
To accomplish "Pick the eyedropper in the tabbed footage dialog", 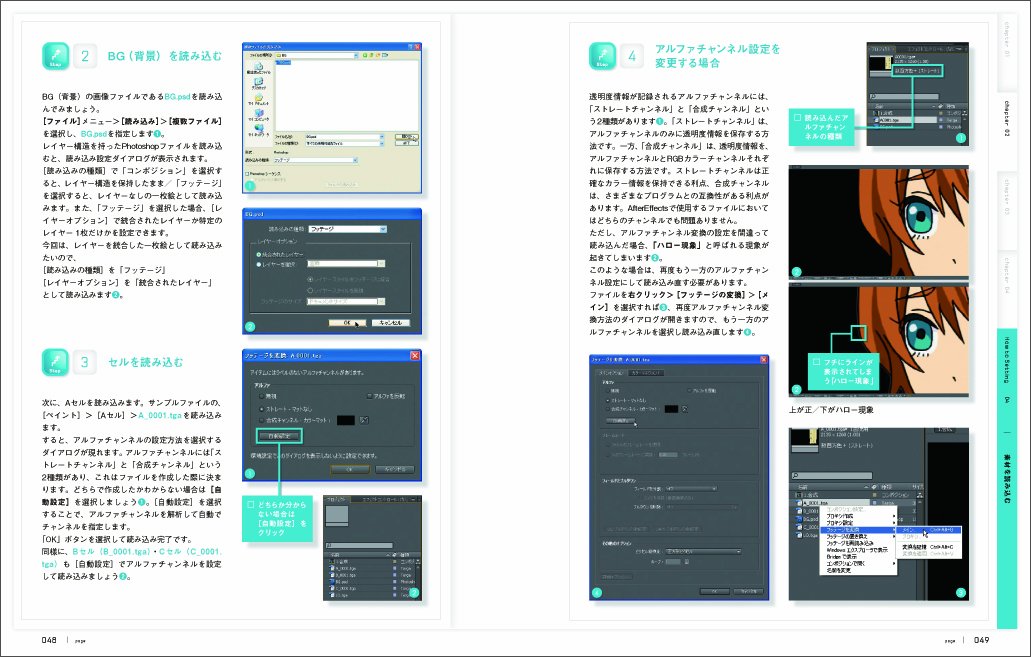I will (x=684, y=409).
